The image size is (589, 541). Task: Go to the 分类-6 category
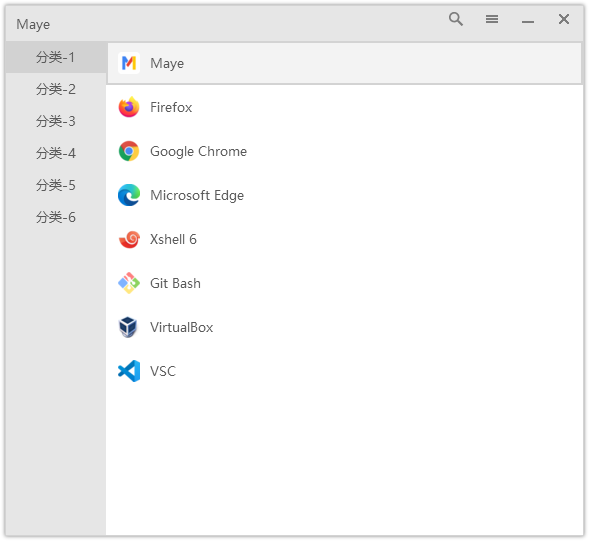(x=56, y=217)
